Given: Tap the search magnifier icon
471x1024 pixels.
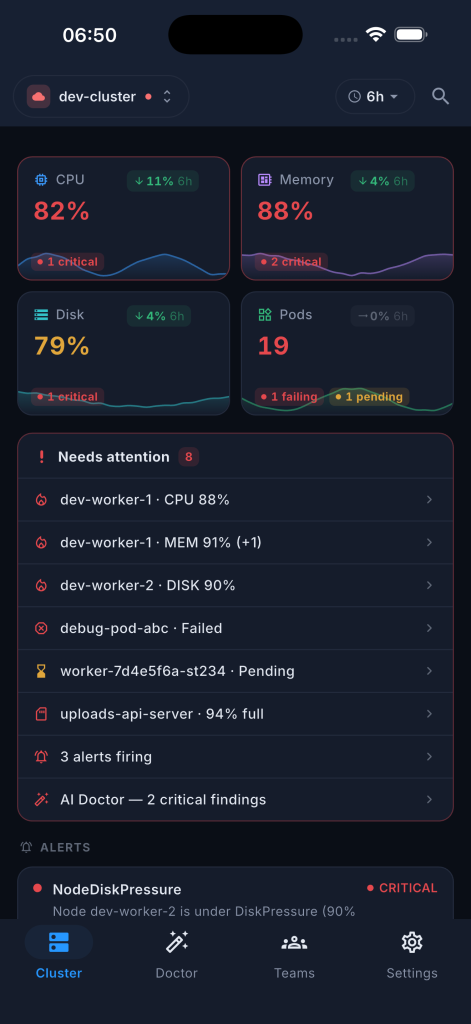Looking at the screenshot, I should pyautogui.click(x=440, y=97).
